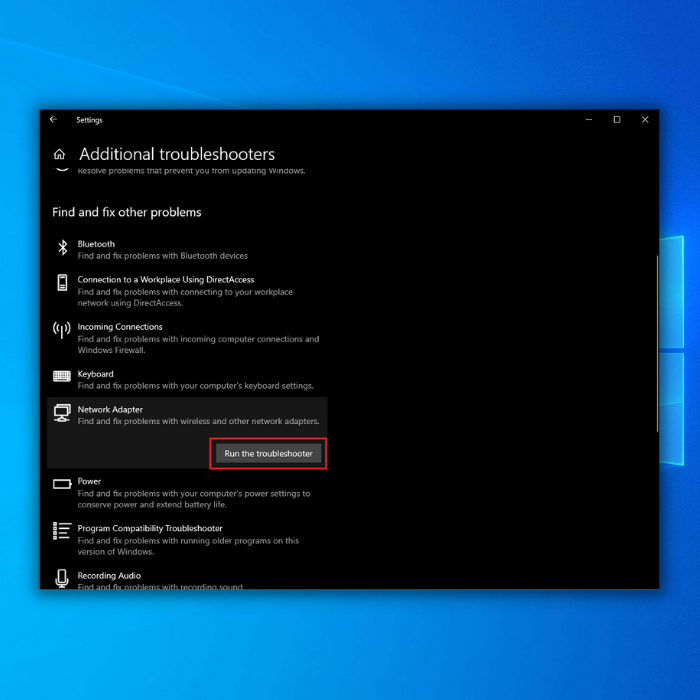Click the Bluetooth symbol icon
The height and width of the screenshot is (700, 700).
pyautogui.click(x=62, y=247)
